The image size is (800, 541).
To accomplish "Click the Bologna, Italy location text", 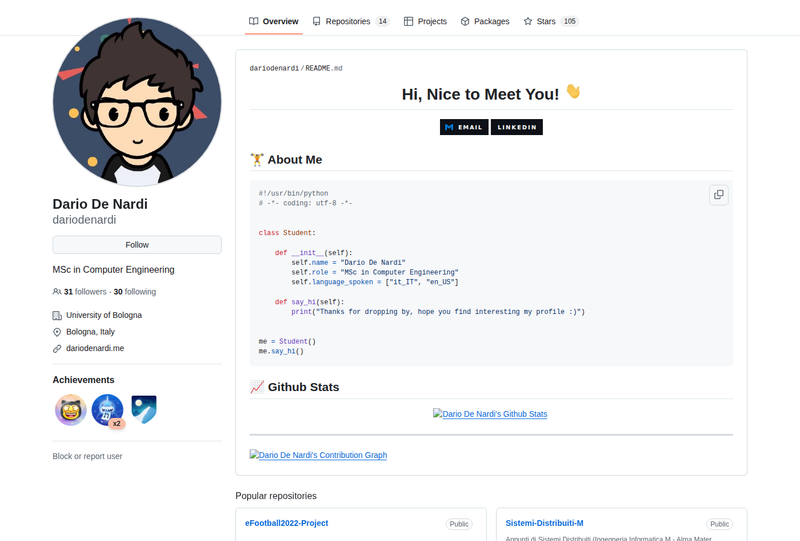I will click(x=90, y=332).
